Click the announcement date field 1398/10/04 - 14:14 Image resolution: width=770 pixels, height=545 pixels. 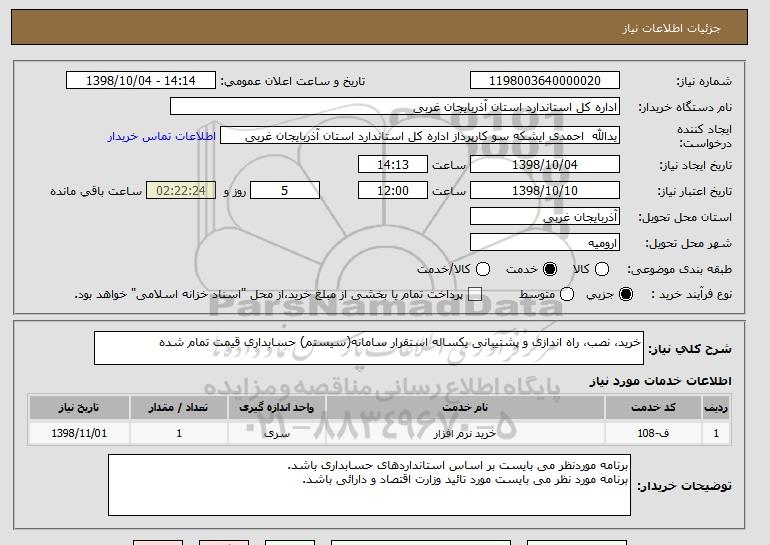coord(141,81)
